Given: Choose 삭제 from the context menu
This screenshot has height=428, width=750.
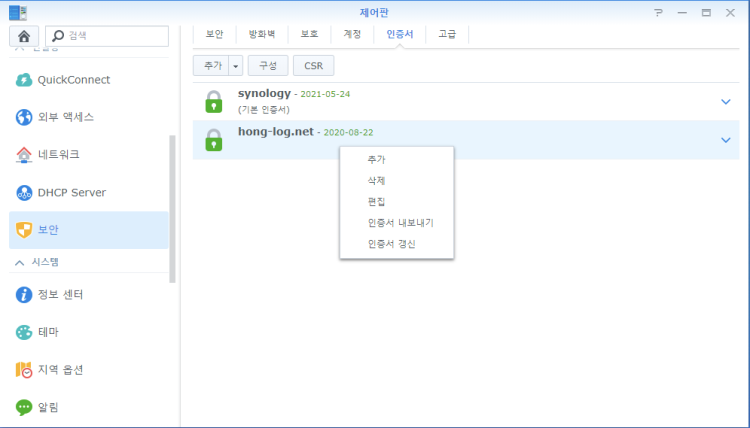Looking at the screenshot, I should (376, 181).
